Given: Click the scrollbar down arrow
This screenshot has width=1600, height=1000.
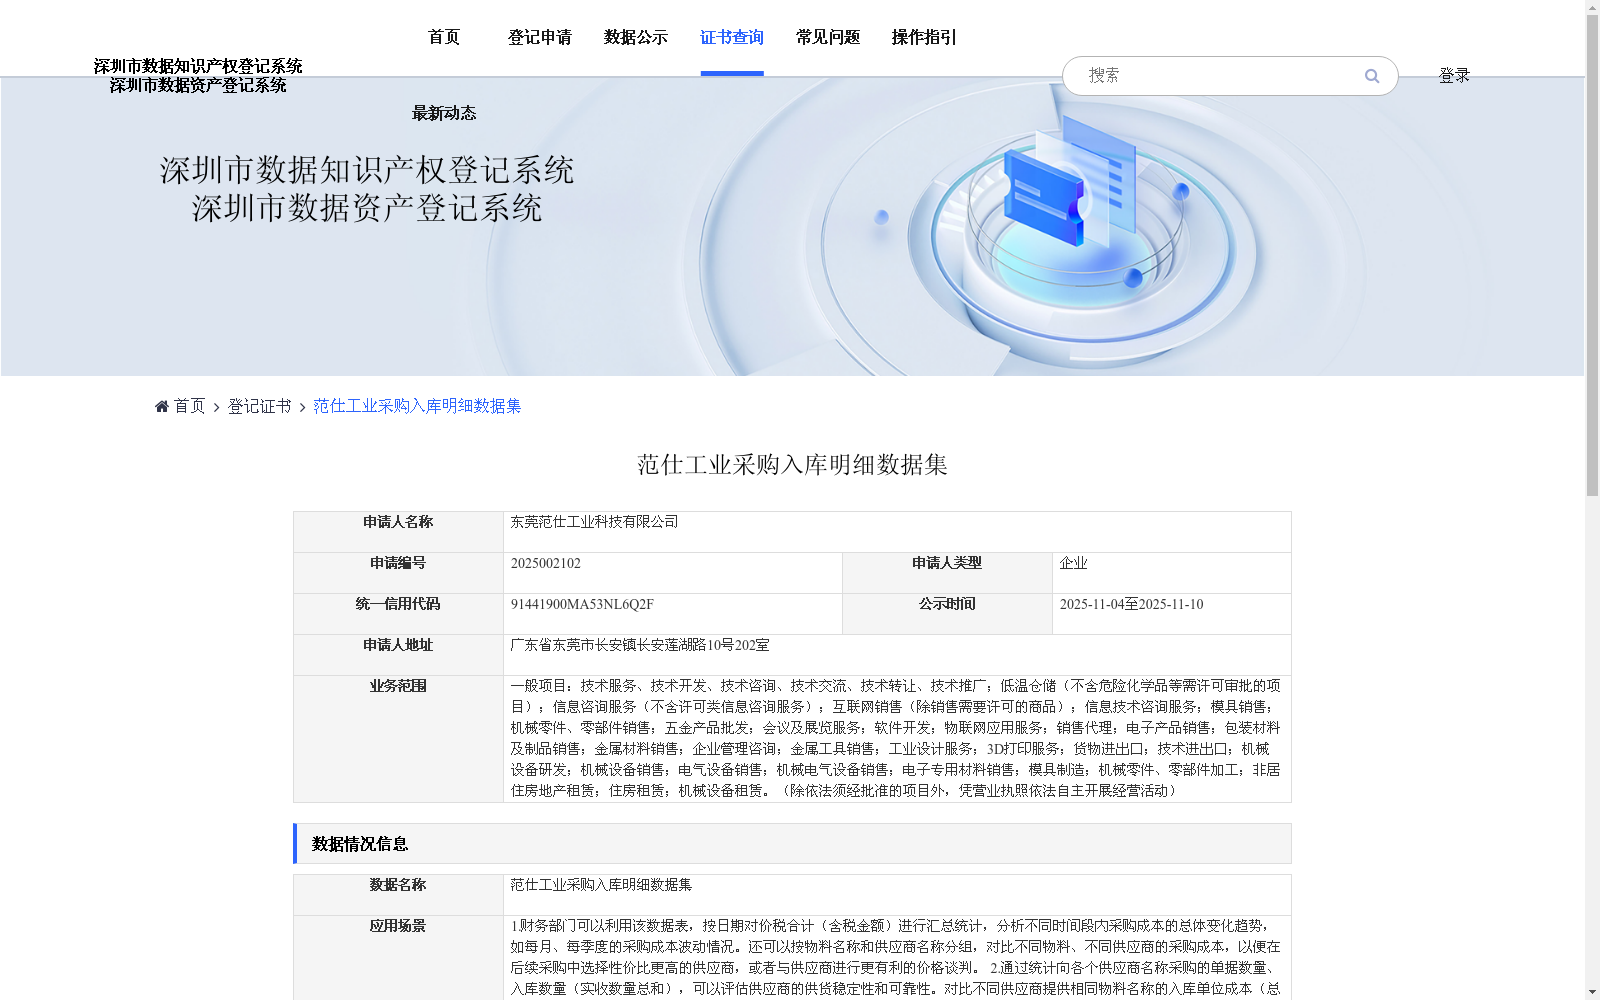Looking at the screenshot, I should (1592, 992).
